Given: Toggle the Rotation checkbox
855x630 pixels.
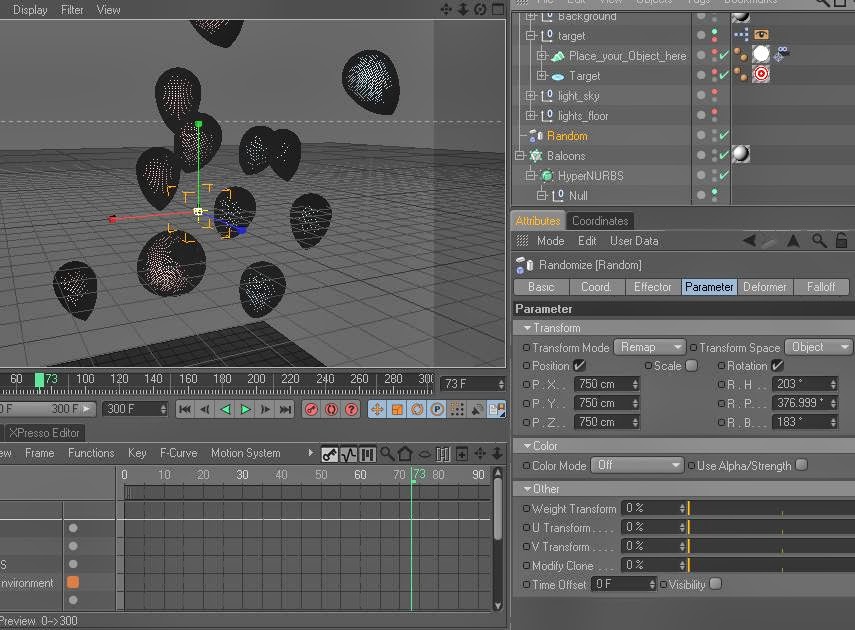Looking at the screenshot, I should point(778,365).
